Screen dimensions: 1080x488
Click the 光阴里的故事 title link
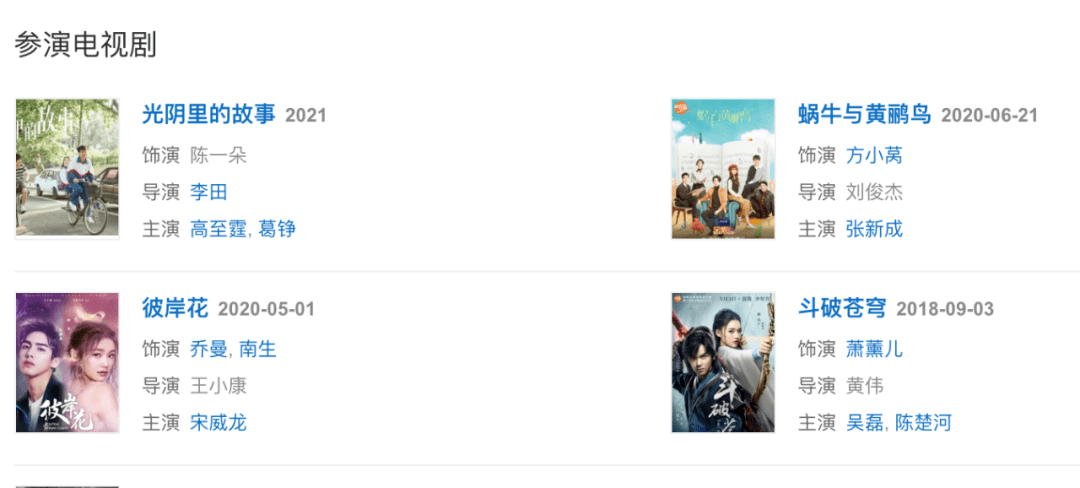pos(209,114)
